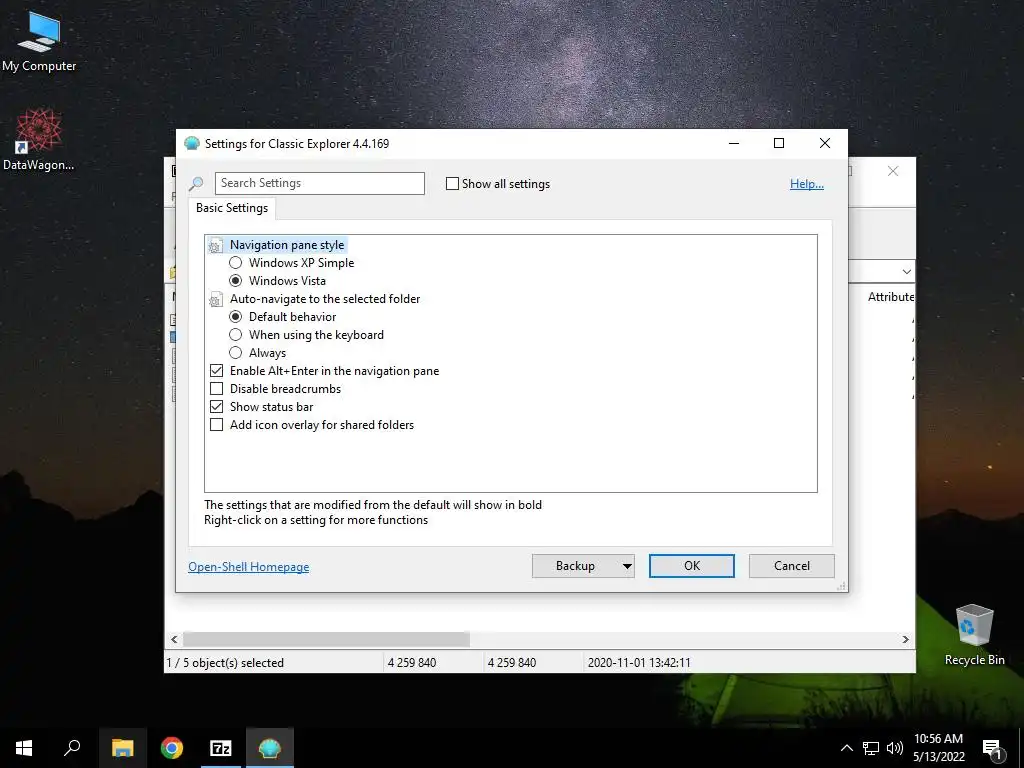Choose Windows XP Simple radio option

coord(236,263)
